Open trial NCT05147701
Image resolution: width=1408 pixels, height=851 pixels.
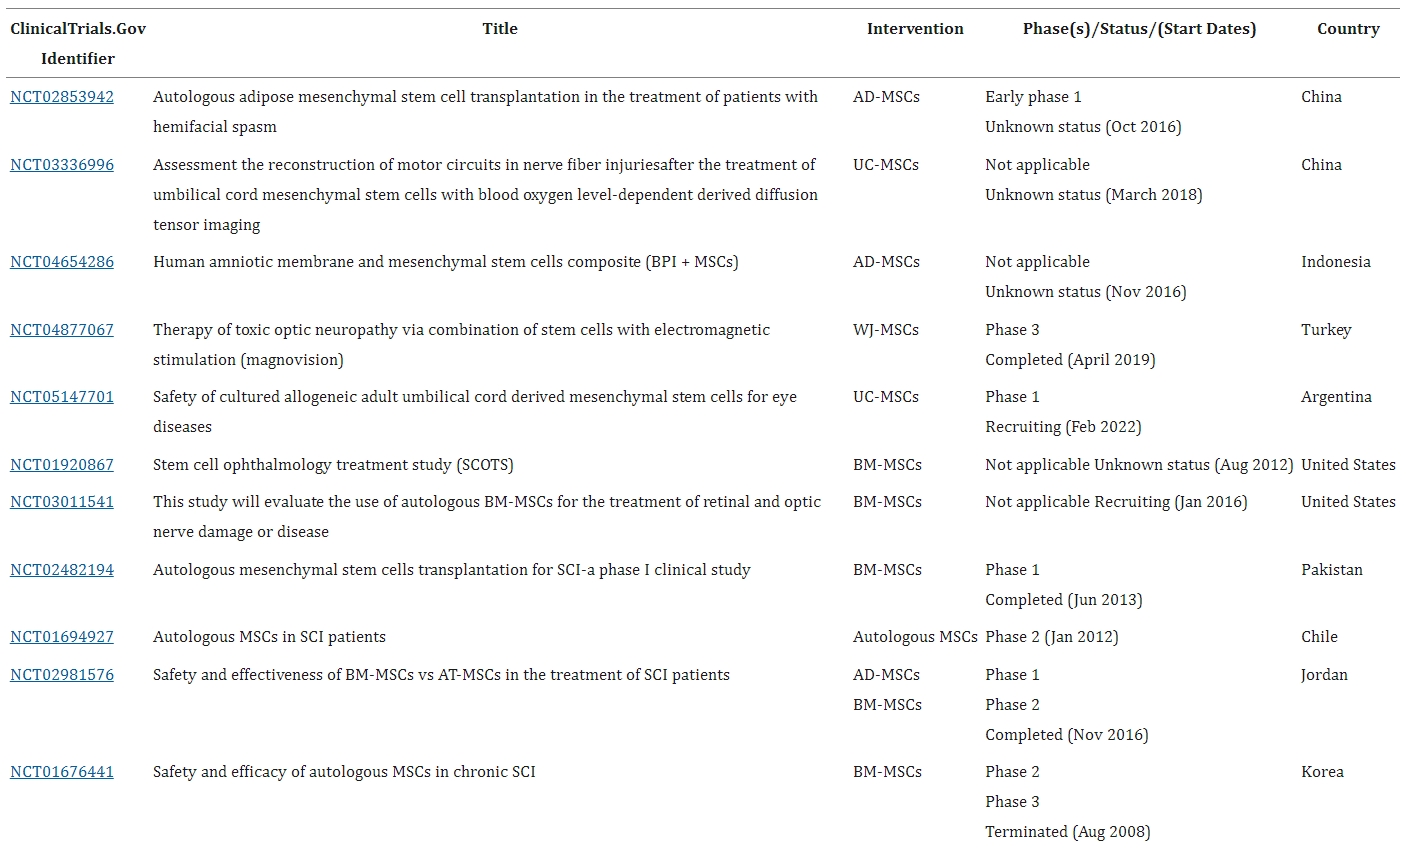click(x=62, y=397)
